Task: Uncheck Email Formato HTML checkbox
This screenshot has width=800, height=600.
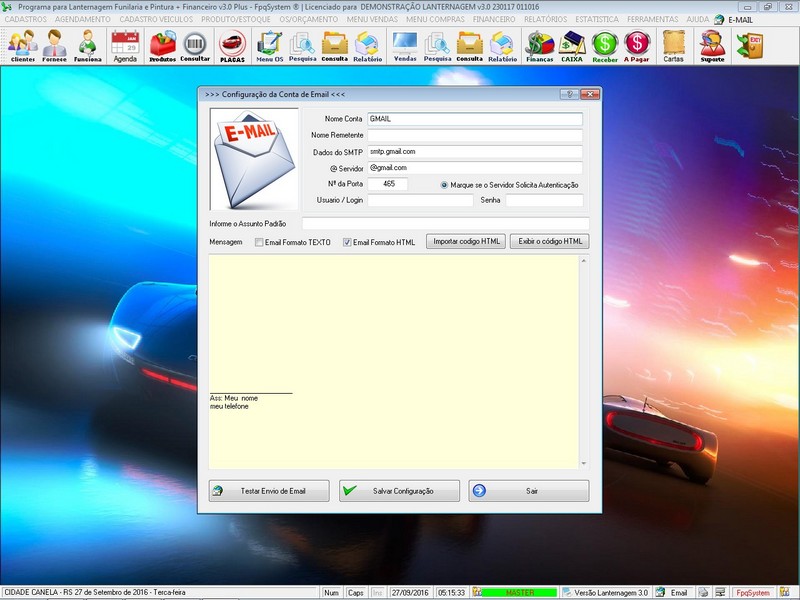Action: click(x=348, y=242)
